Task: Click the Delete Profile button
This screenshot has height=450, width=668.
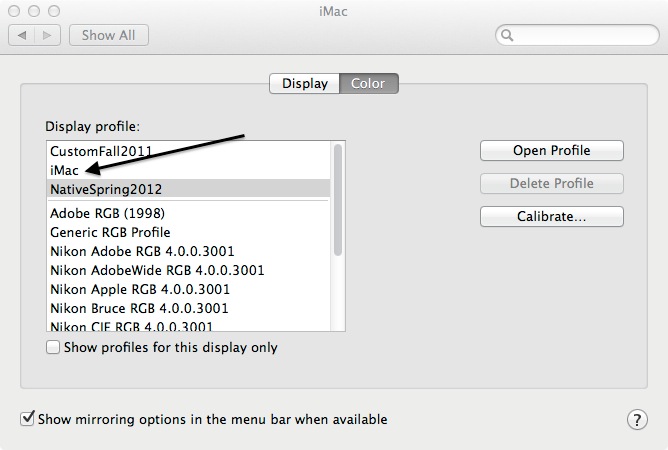Action: click(552, 183)
